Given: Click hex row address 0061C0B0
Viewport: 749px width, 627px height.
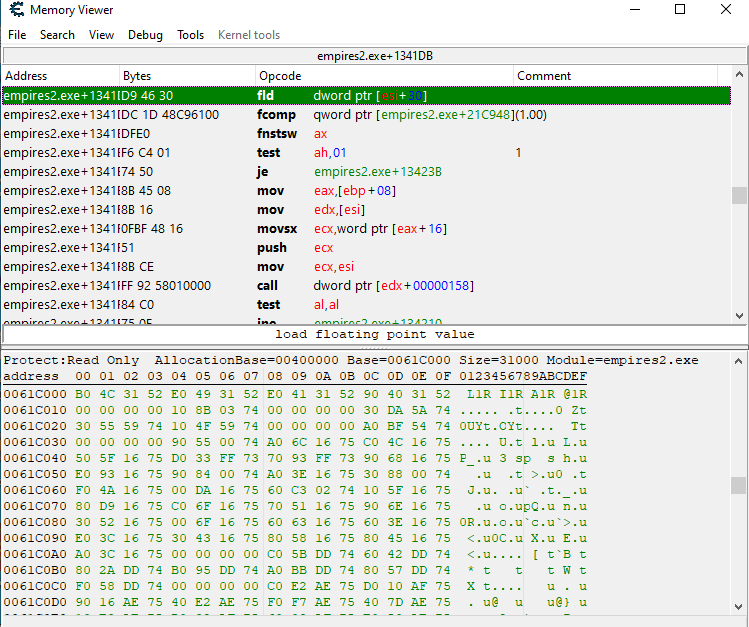Looking at the screenshot, I should [35, 570].
